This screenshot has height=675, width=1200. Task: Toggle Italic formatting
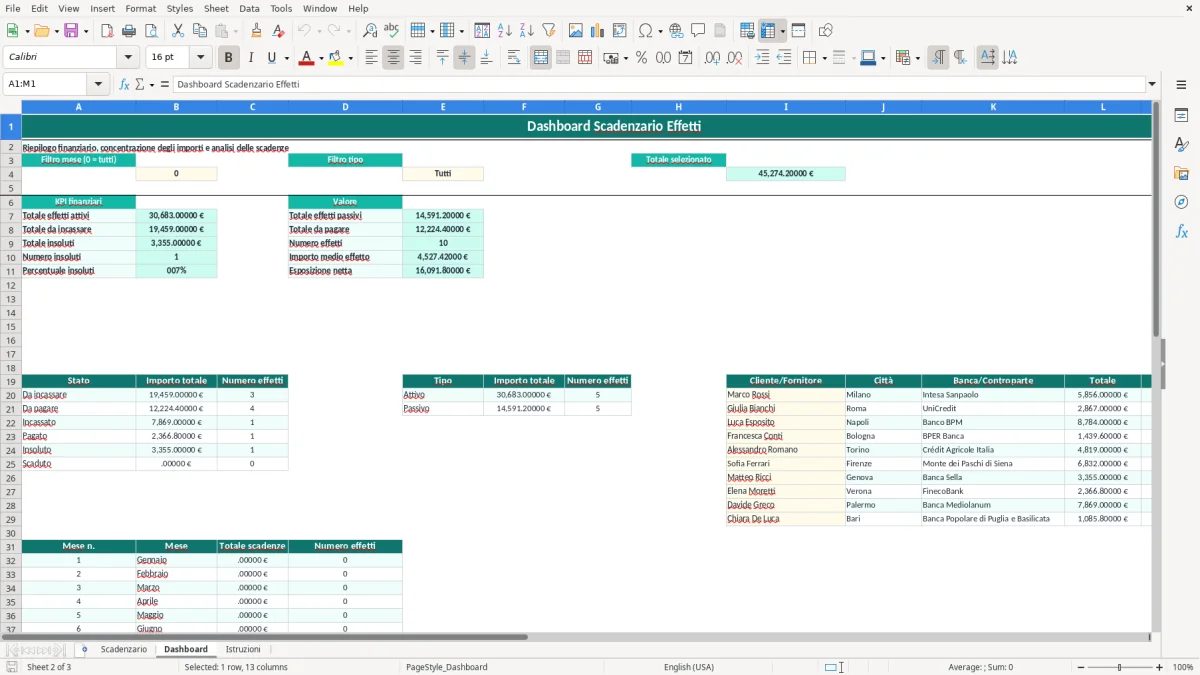pyautogui.click(x=251, y=58)
